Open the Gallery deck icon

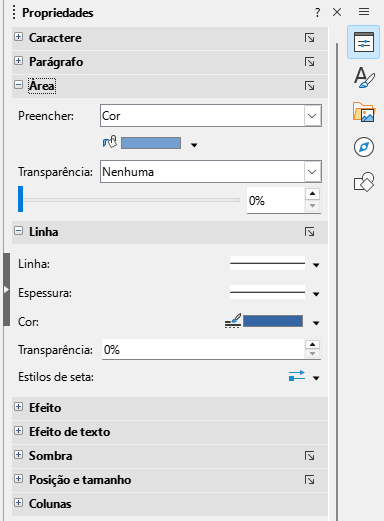coord(364,112)
